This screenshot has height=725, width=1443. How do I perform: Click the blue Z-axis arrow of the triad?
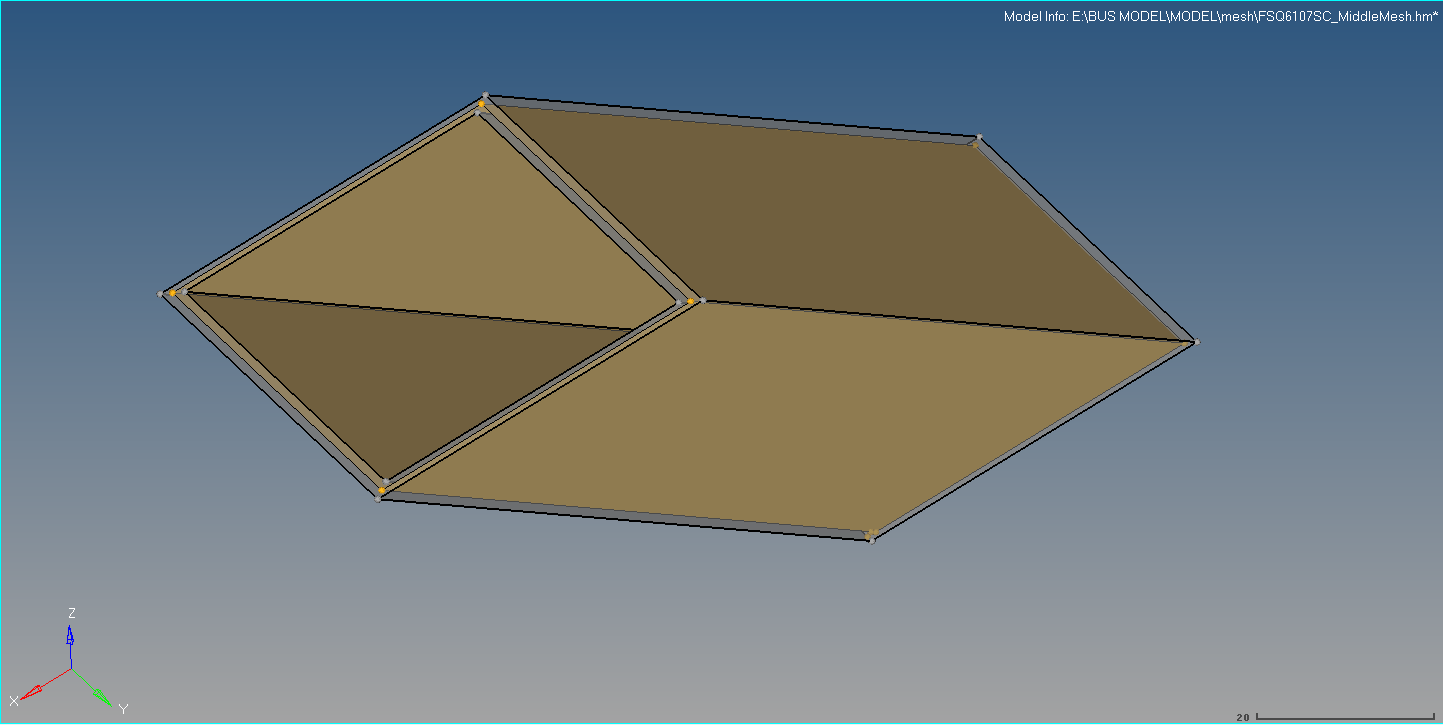click(x=70, y=646)
